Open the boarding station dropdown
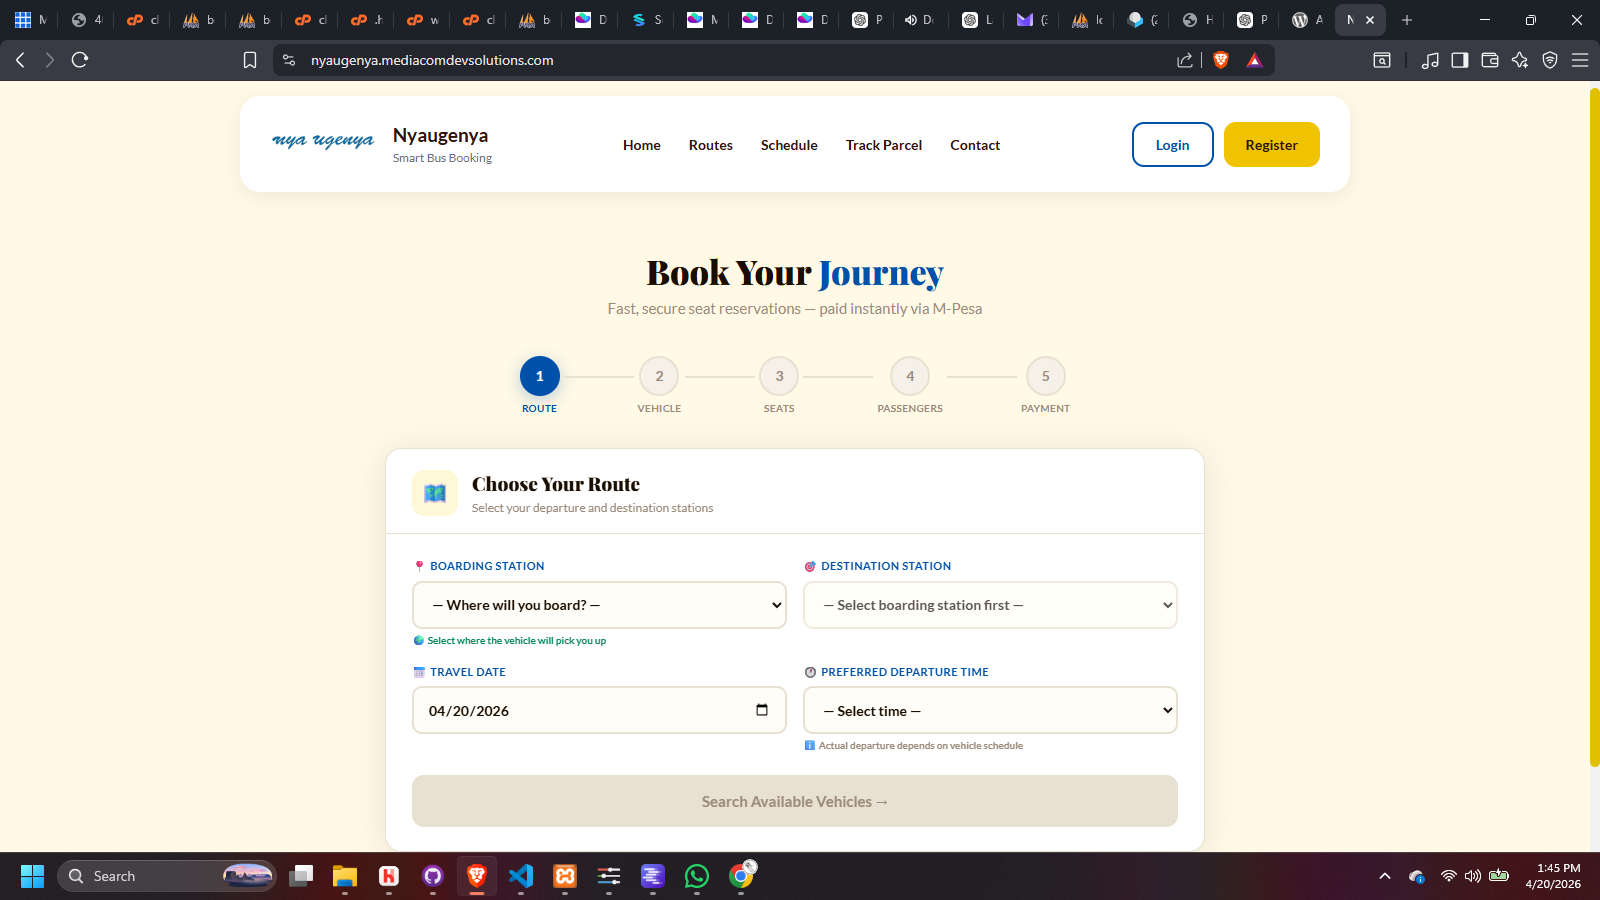 (x=598, y=605)
